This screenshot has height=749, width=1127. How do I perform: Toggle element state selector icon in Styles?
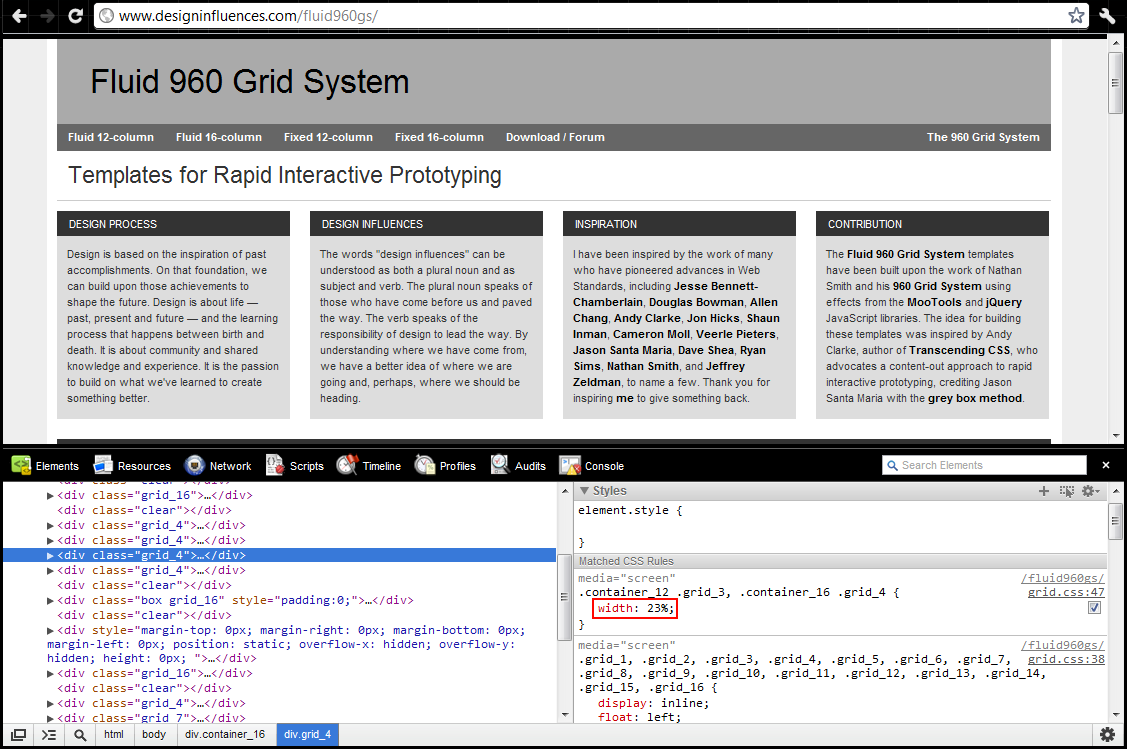tap(1067, 491)
